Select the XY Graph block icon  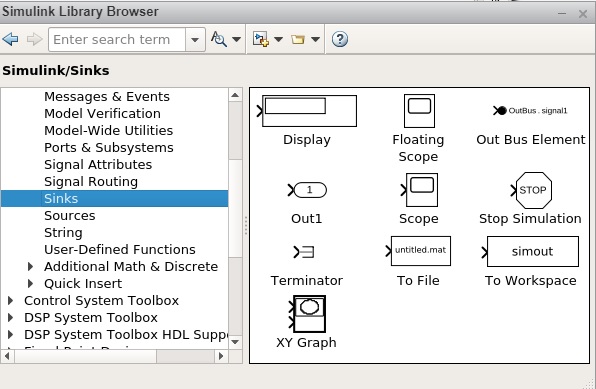[x=307, y=314]
